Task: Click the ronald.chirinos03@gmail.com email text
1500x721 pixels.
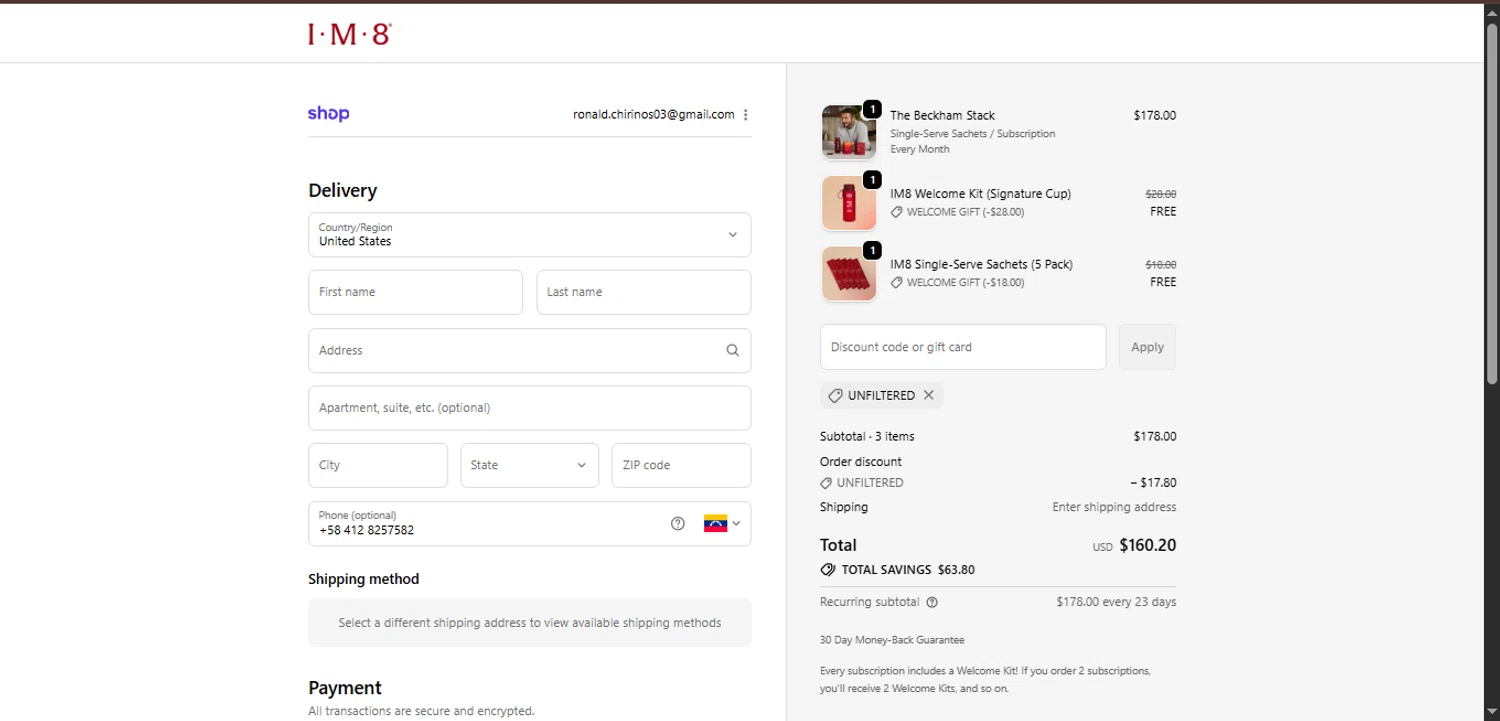Action: tap(654, 115)
